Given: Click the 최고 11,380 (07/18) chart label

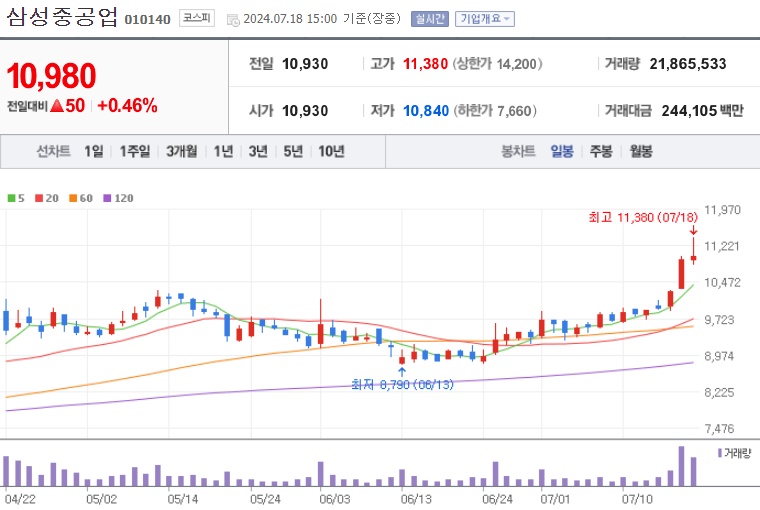Looking at the screenshot, I should coord(643,217).
